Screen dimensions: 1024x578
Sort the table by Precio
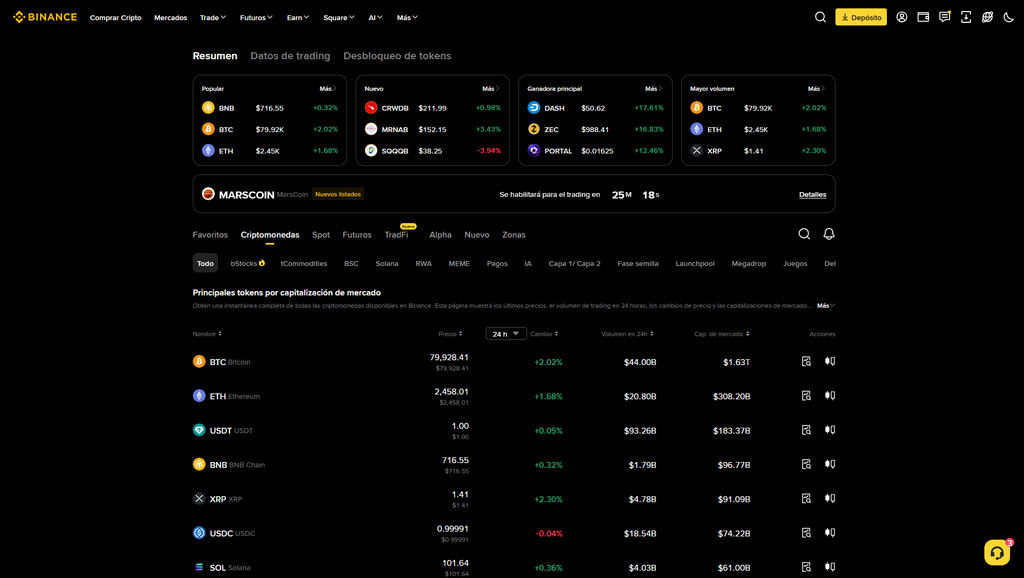[x=451, y=334]
